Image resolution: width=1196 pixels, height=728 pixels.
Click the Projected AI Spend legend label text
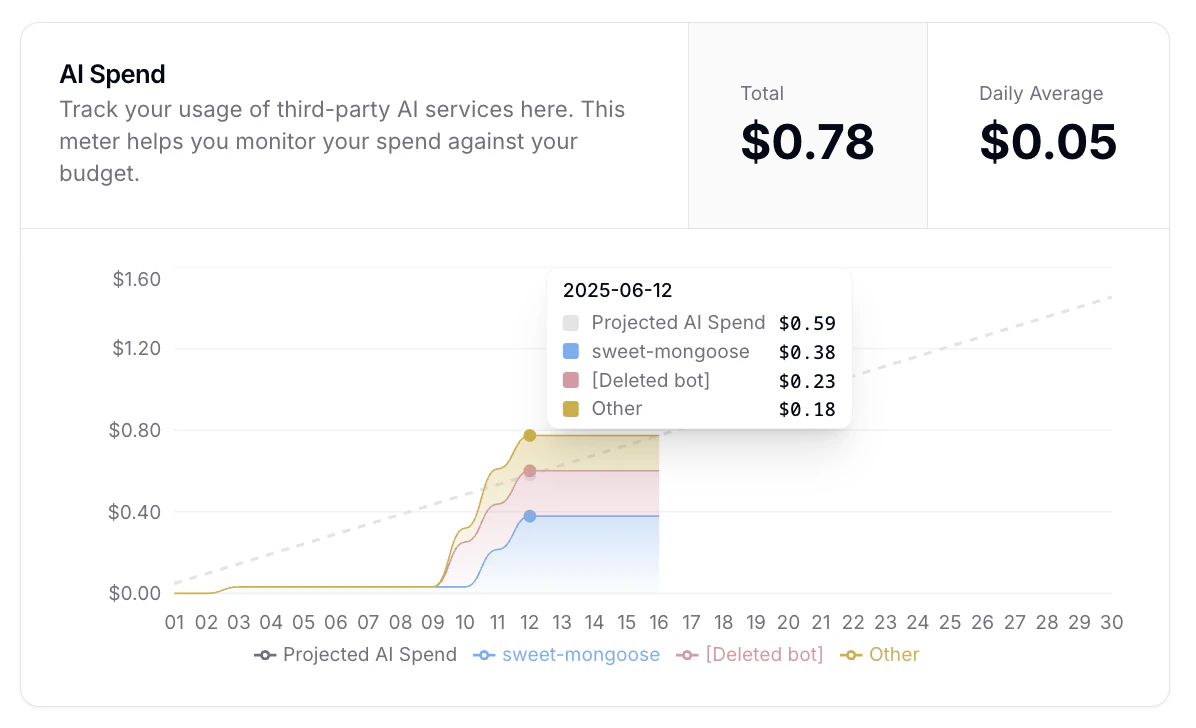371,655
